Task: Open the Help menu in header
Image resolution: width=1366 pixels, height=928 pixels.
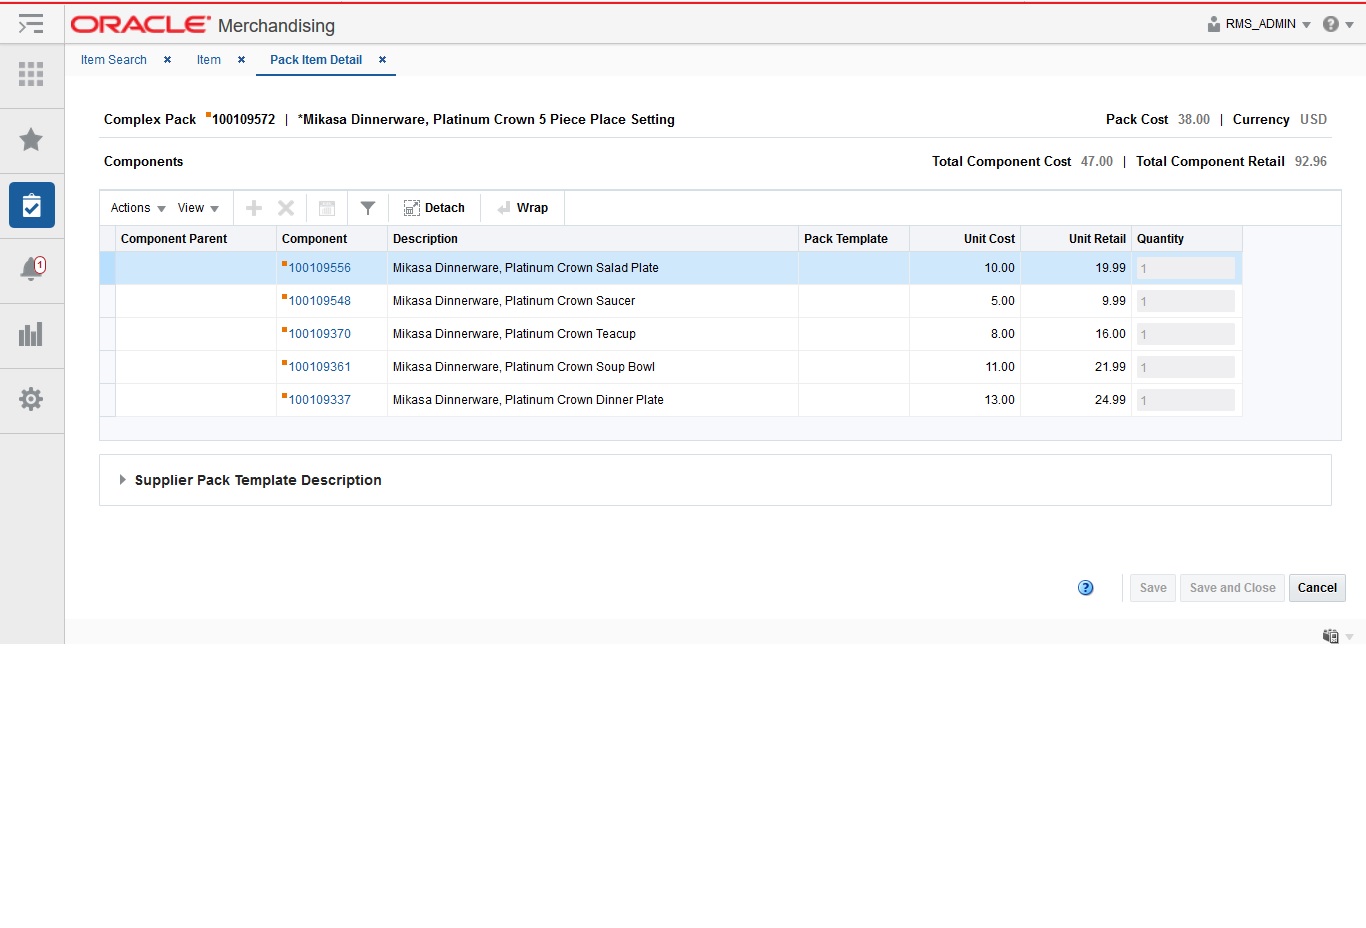Action: [x=1338, y=24]
